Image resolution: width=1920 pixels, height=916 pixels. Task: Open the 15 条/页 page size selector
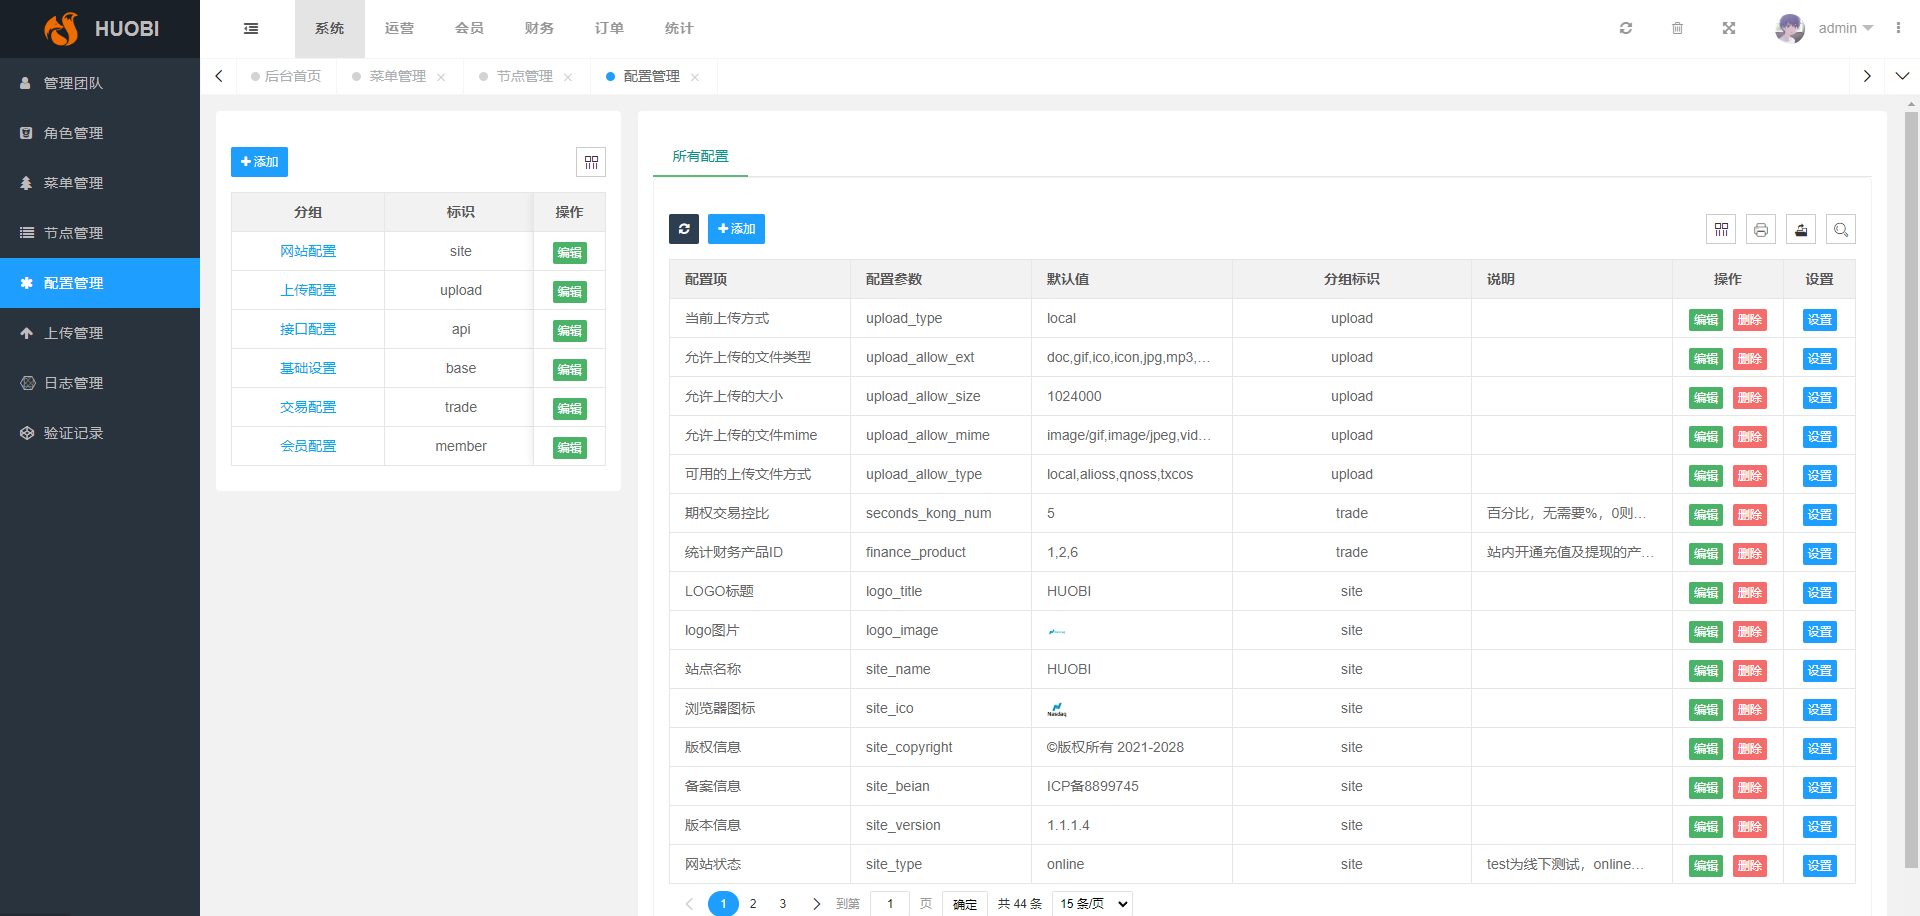click(x=1092, y=904)
